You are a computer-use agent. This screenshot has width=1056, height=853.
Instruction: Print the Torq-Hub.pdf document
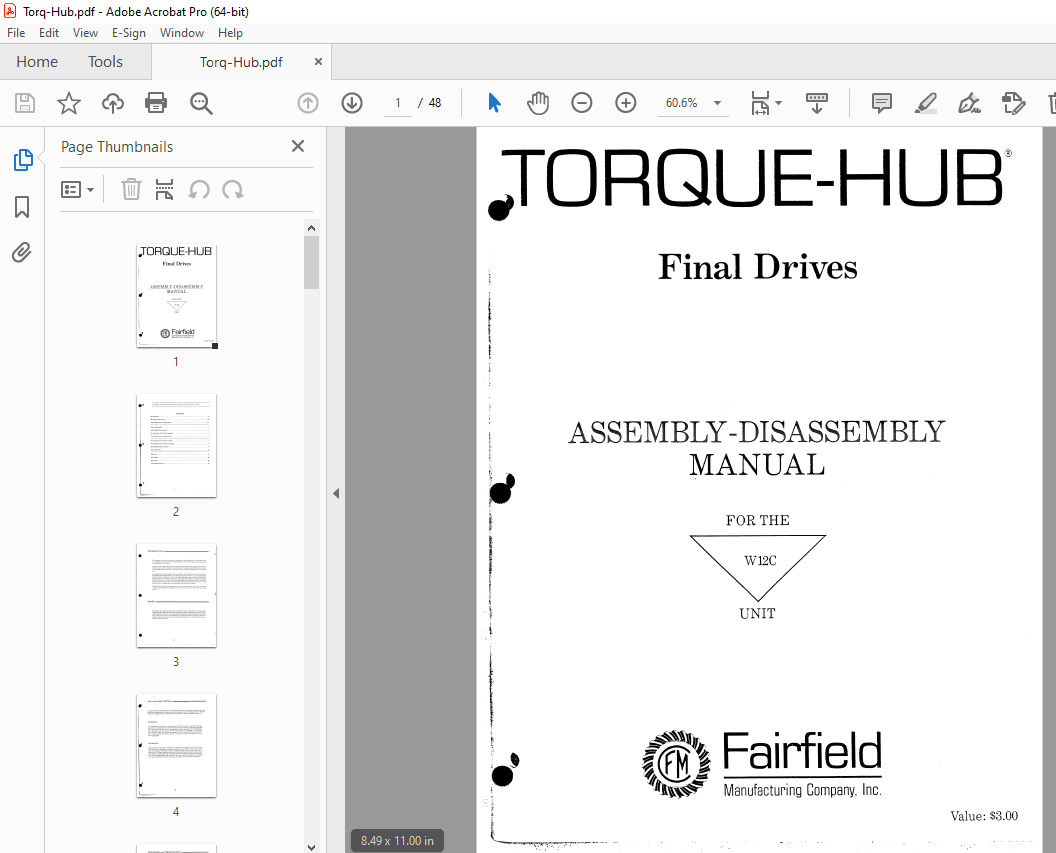point(157,102)
